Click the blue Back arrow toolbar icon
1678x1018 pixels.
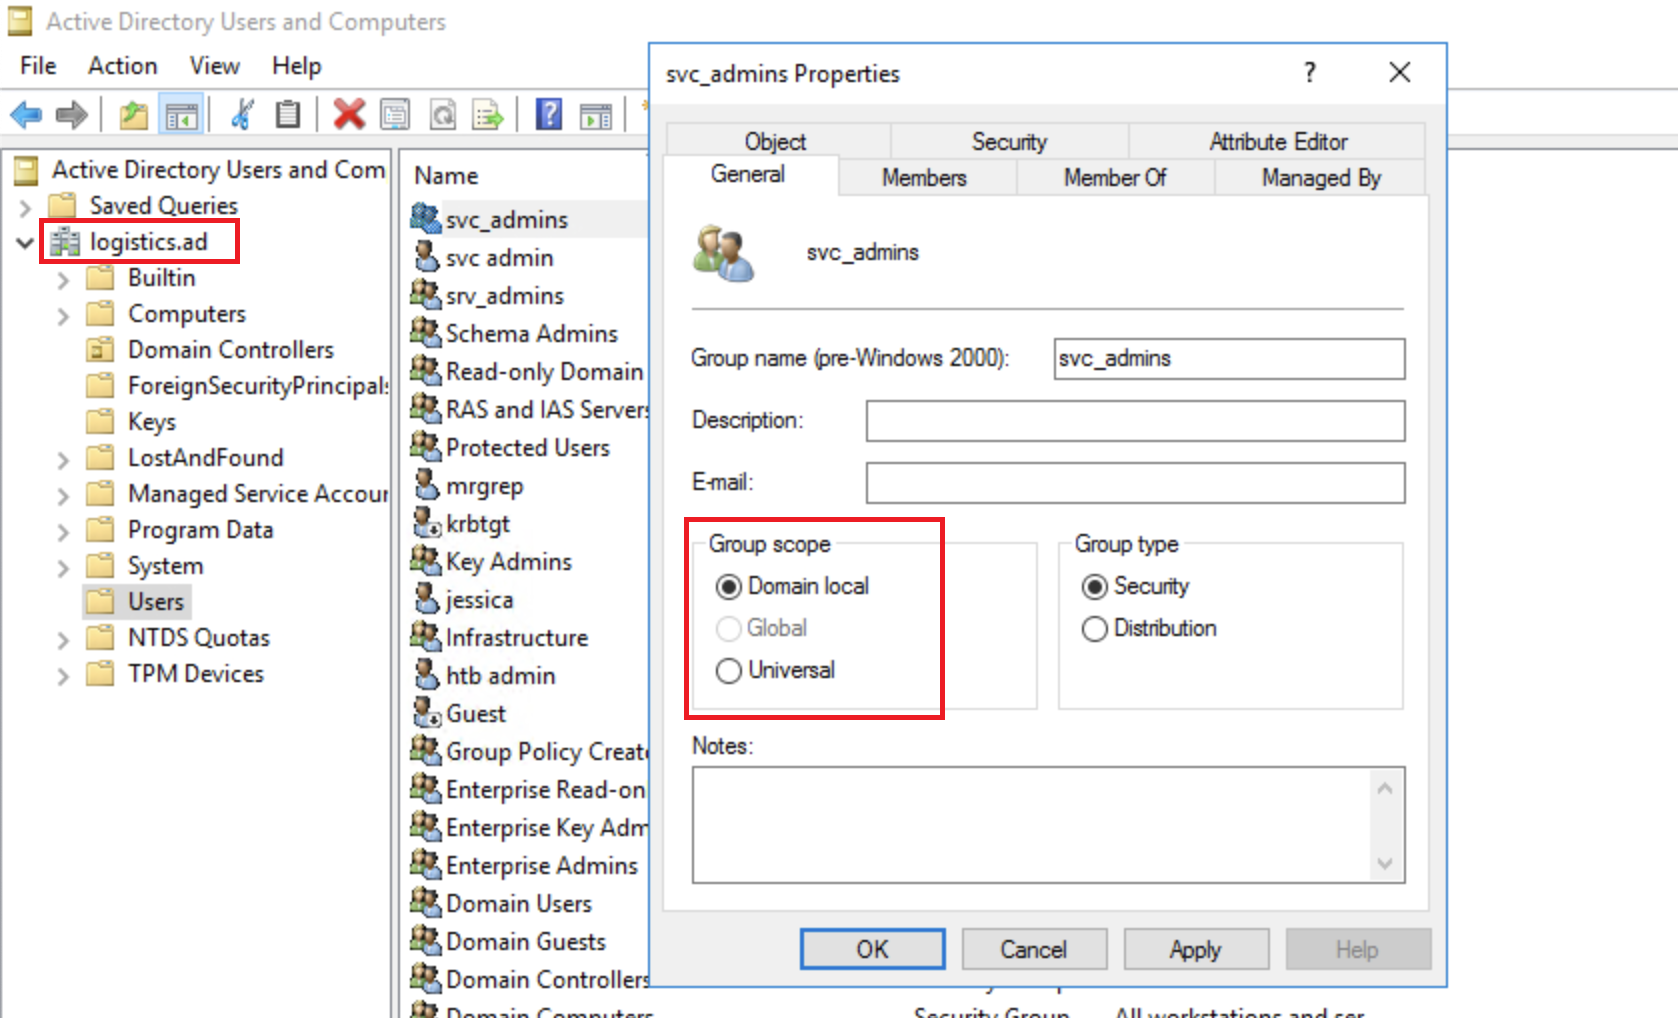26,115
